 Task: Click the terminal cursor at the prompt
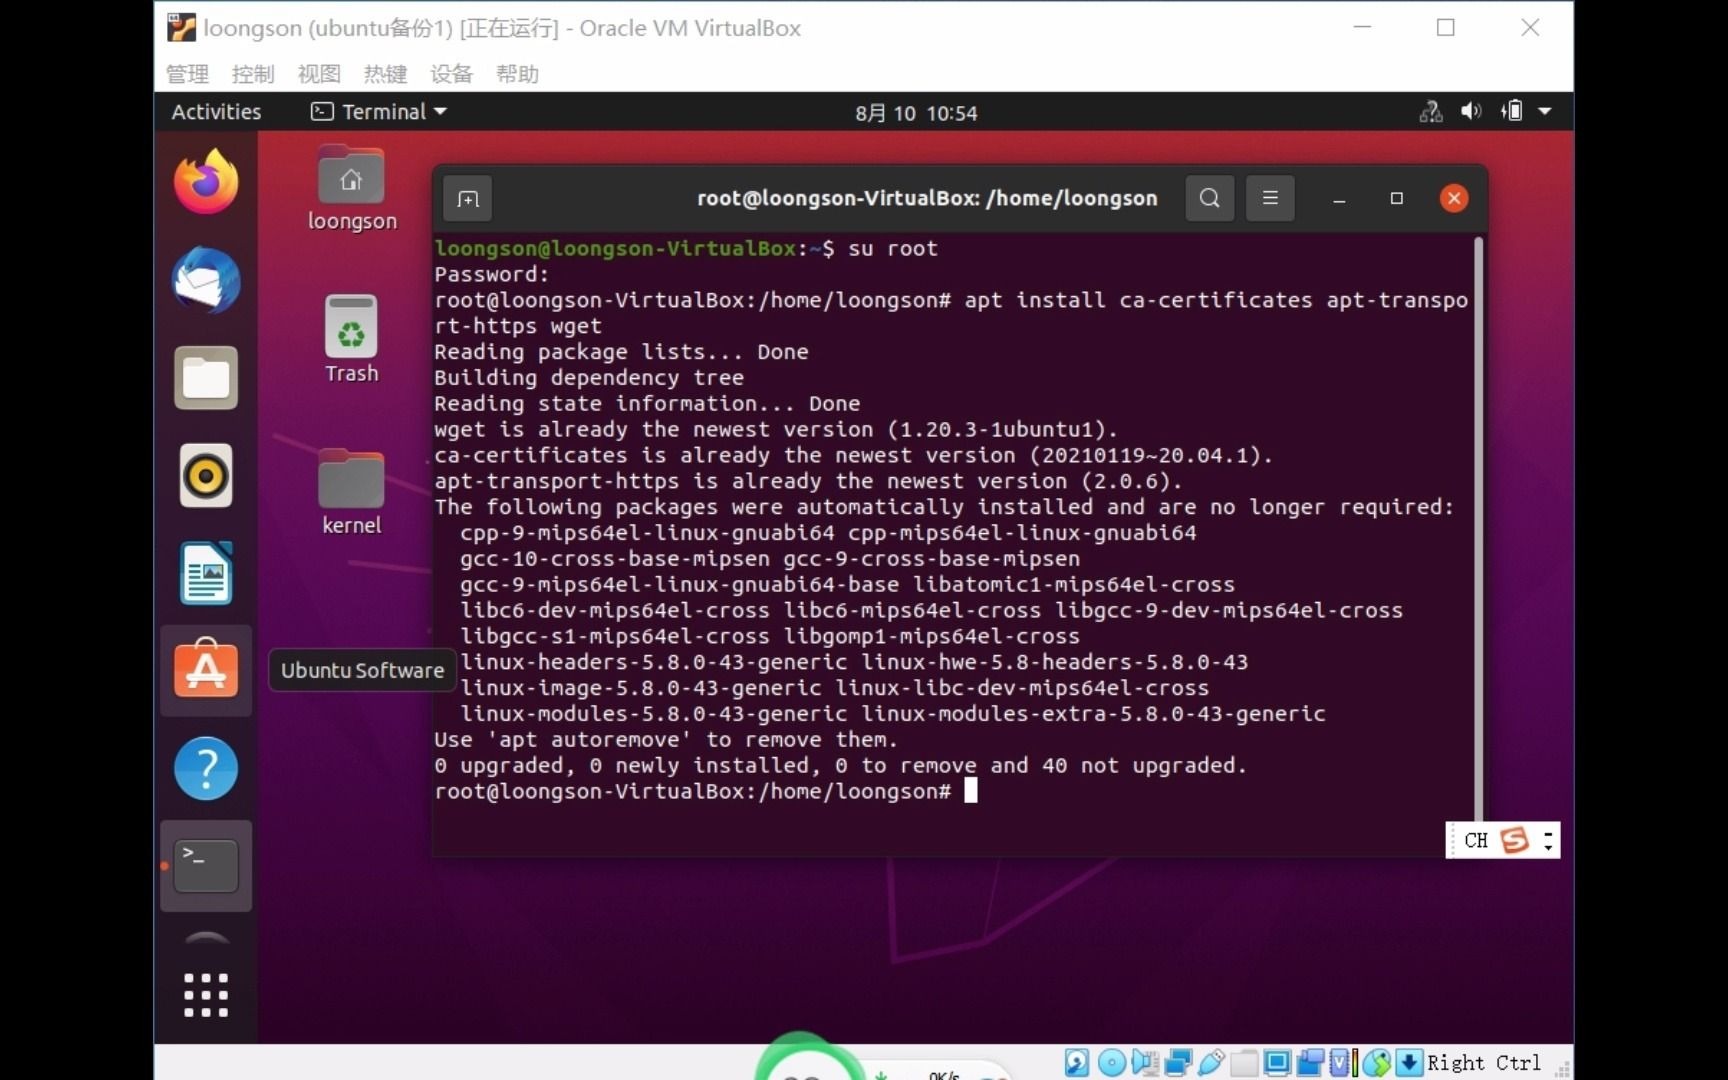(x=970, y=791)
